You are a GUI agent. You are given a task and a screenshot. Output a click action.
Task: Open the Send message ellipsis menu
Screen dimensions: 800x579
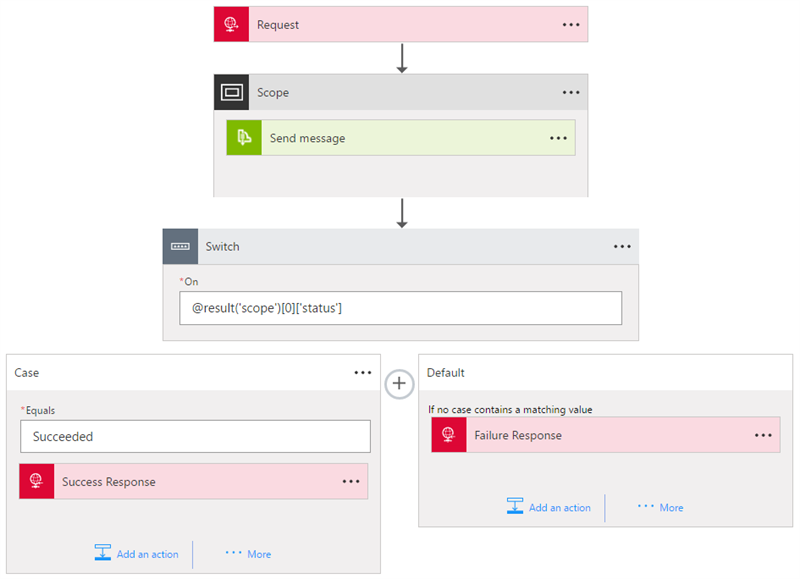click(x=558, y=138)
